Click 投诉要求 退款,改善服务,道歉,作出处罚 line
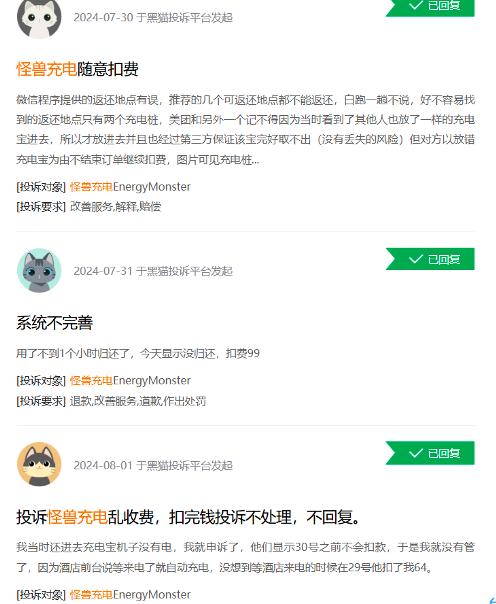Image resolution: width=496 pixels, height=604 pixels. pyautogui.click(x=111, y=401)
